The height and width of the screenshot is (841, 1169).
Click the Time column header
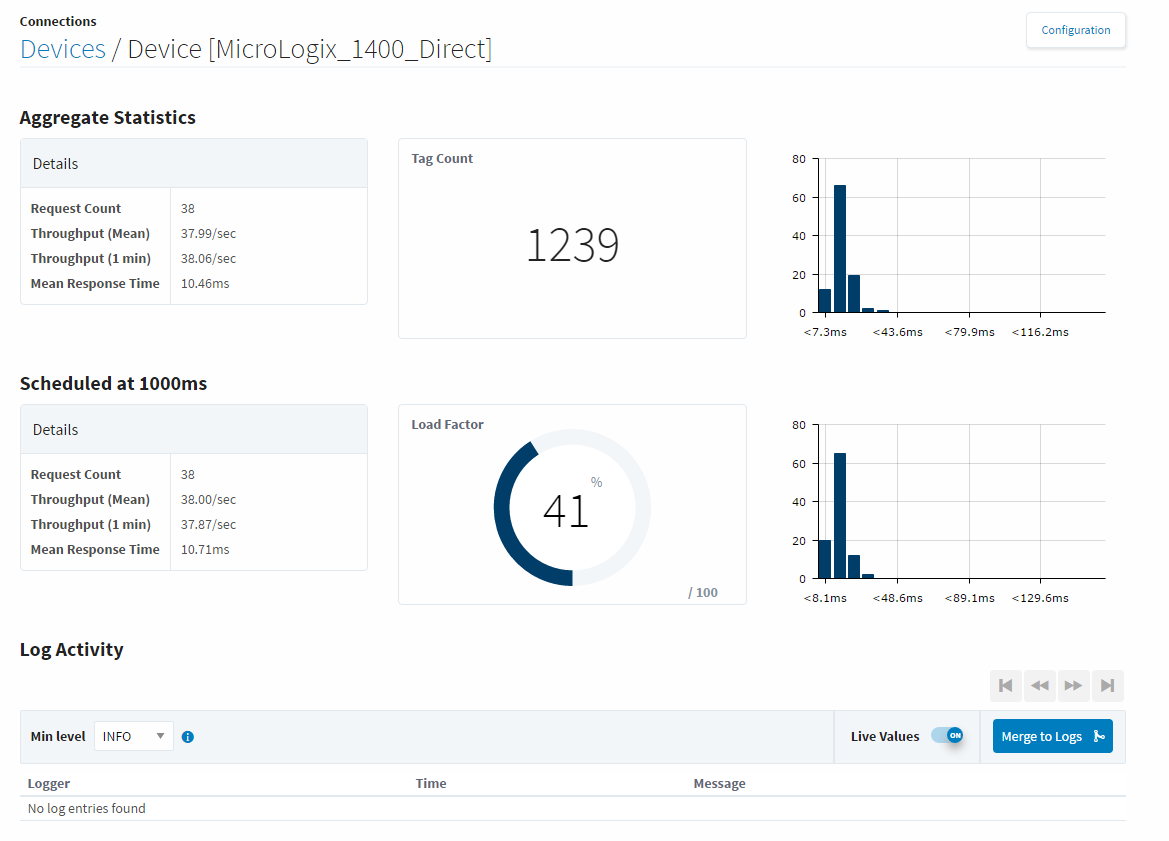(431, 783)
